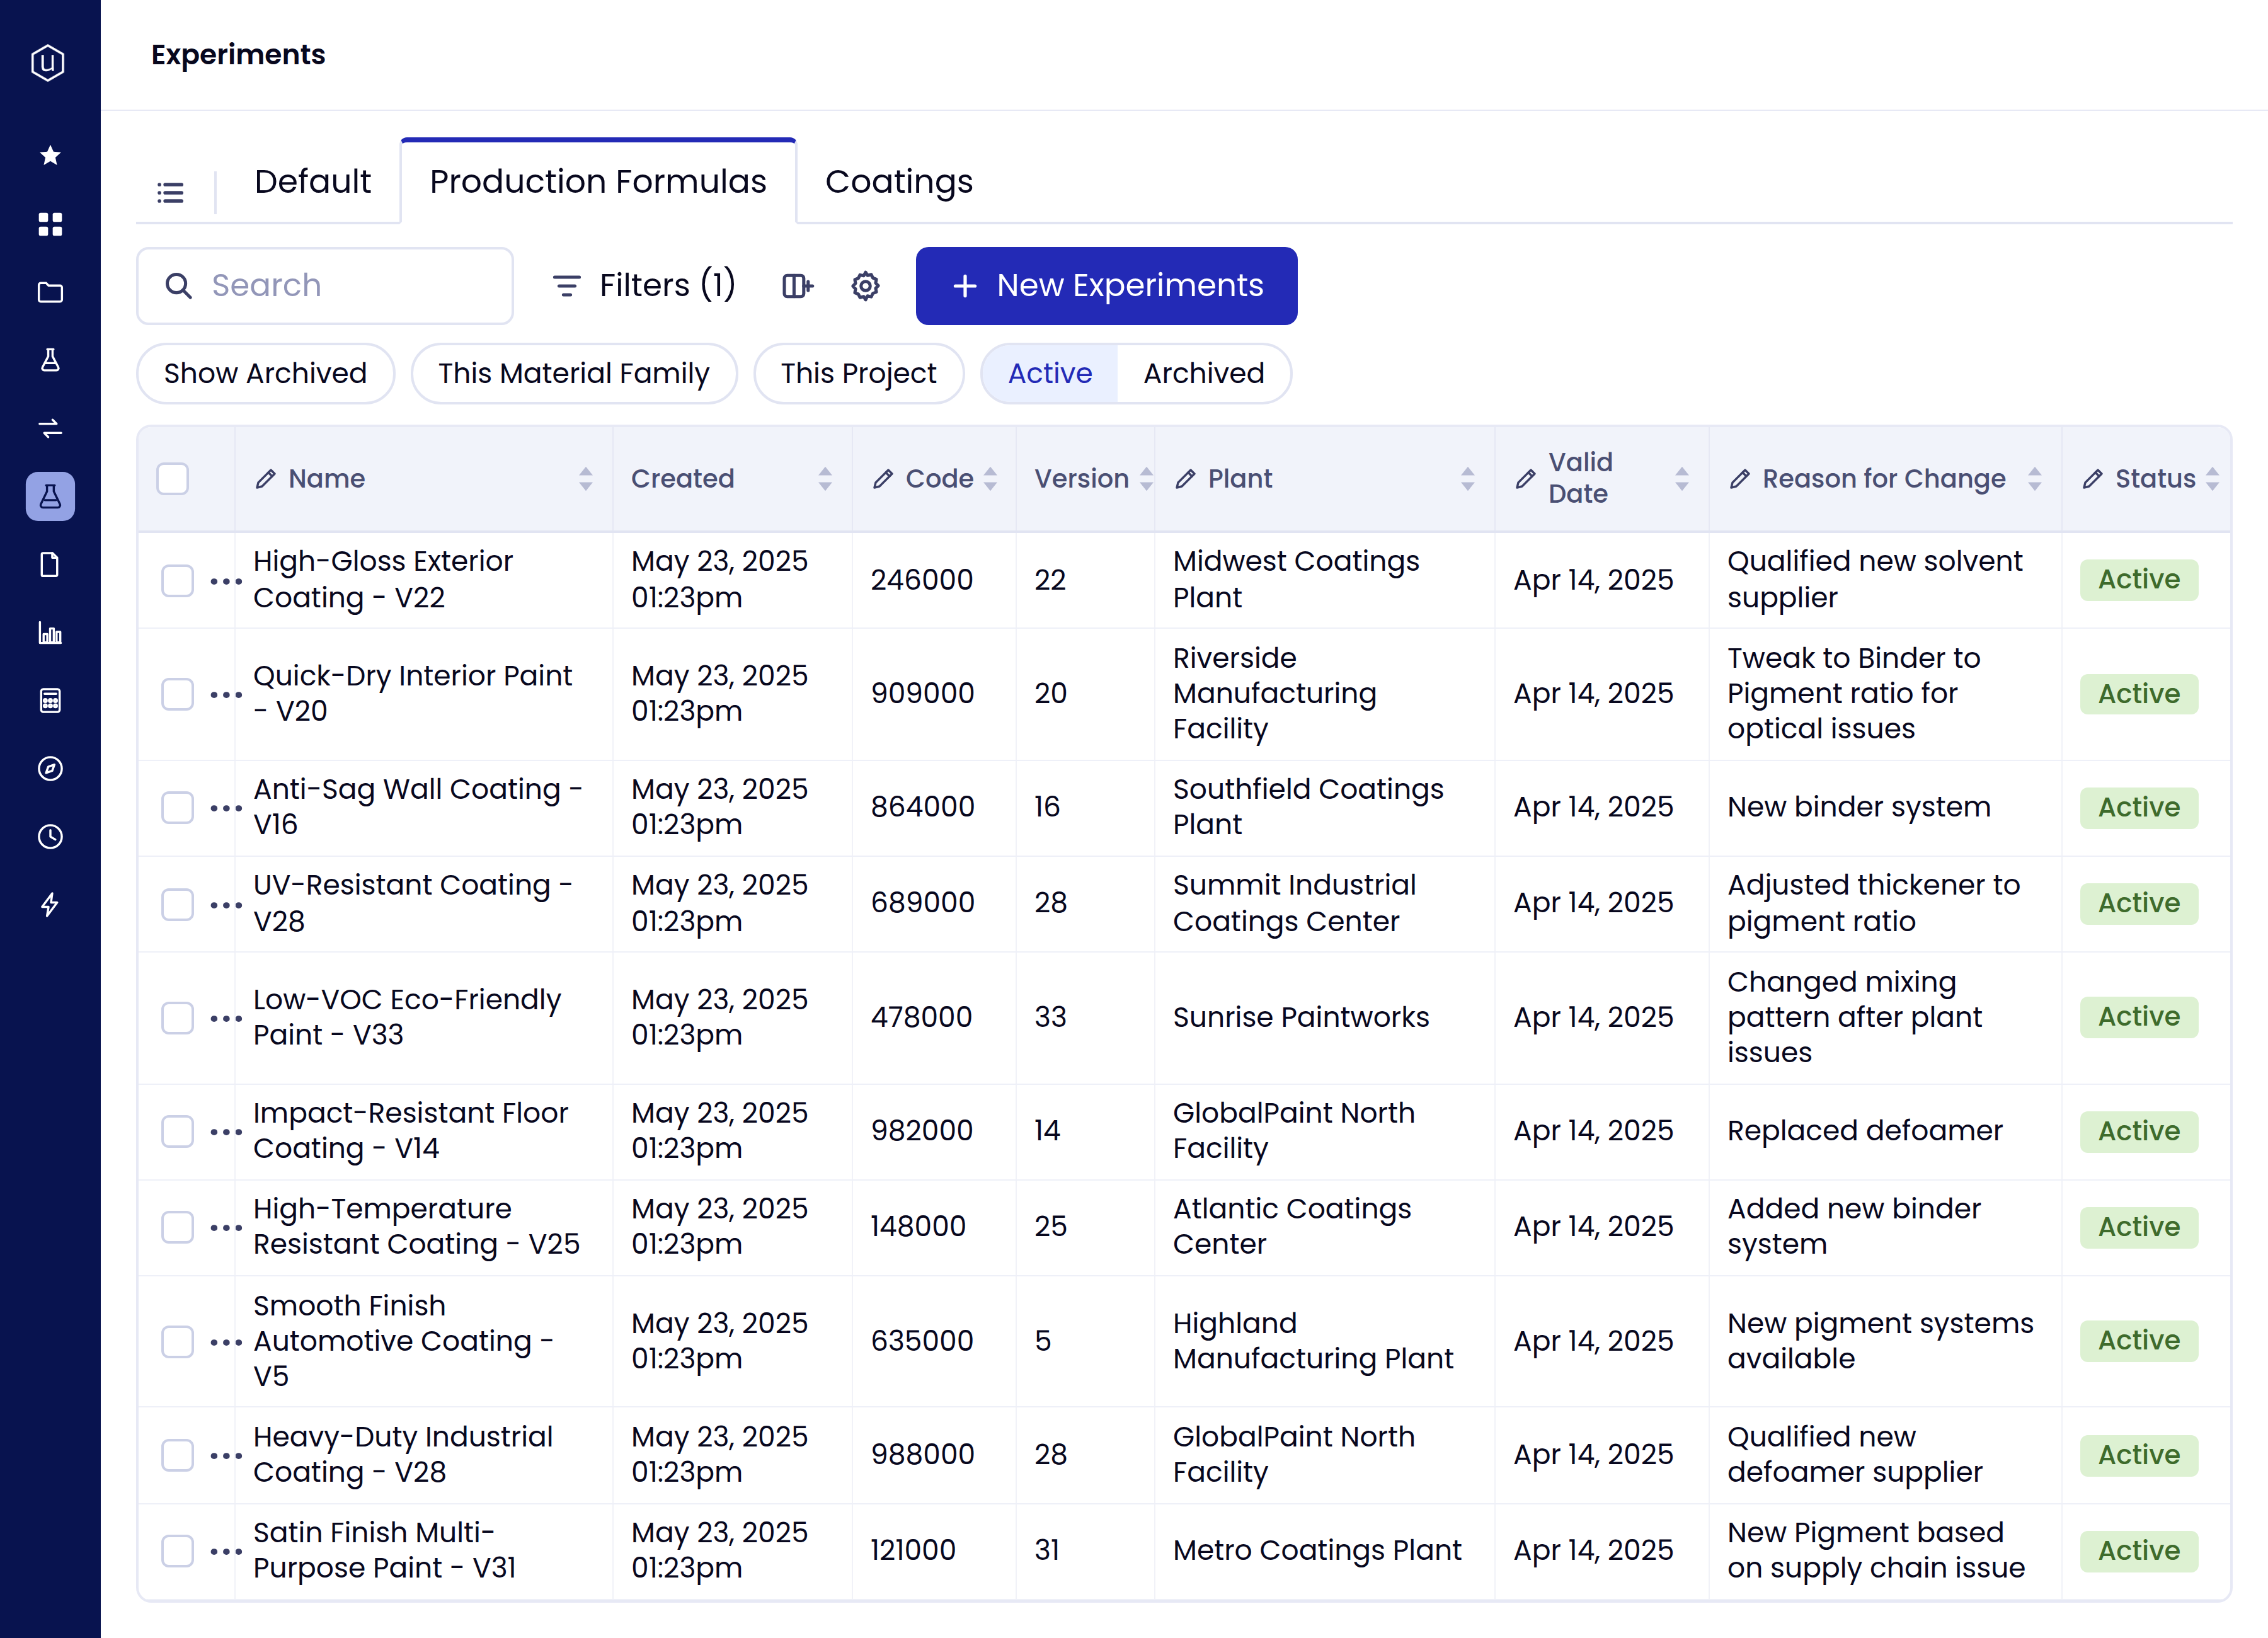The height and width of the screenshot is (1638, 2268).
Task: Open the folder icon in sidebar
Action: point(50,292)
